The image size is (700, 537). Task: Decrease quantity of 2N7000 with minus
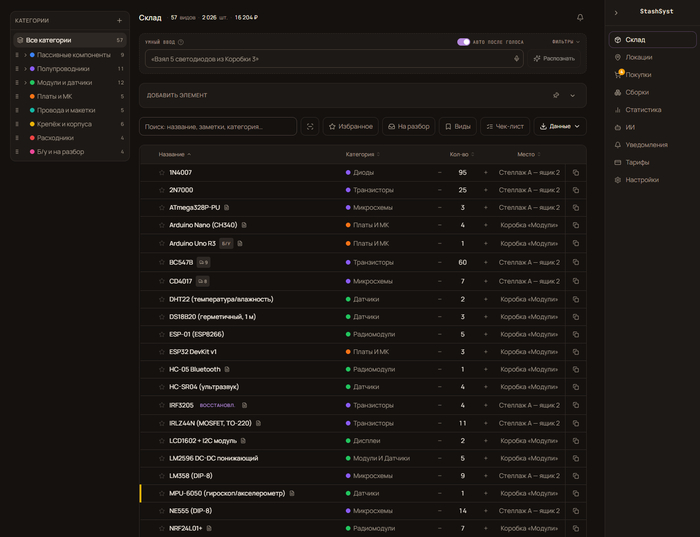440,190
